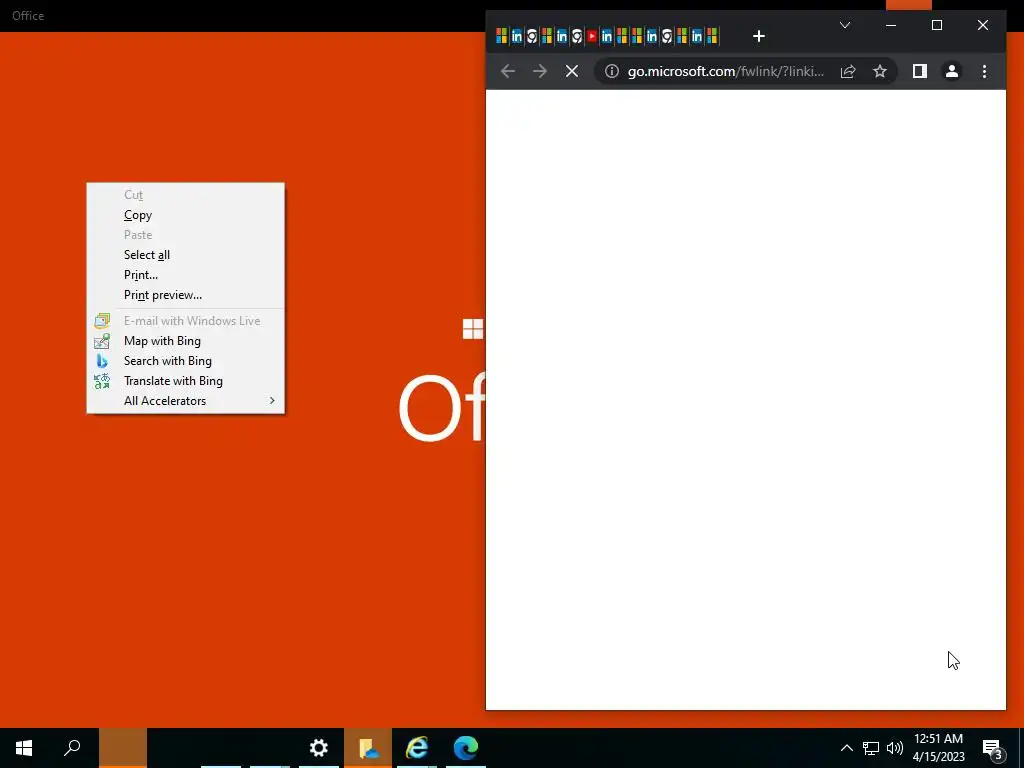Viewport: 1024px width, 768px height.
Task: Share this page icon
Action: pos(848,71)
